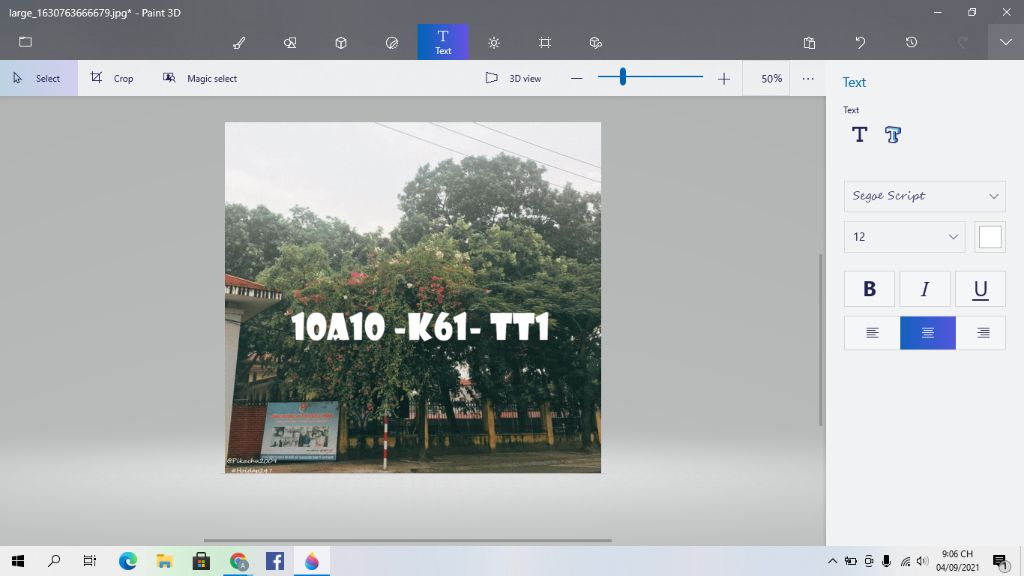Toggle bold text formatting

tap(869, 288)
